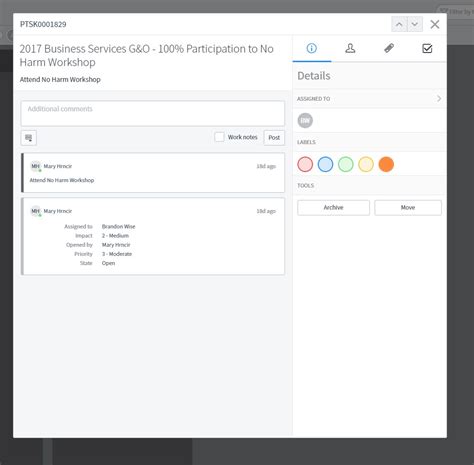Apply the green label
The image size is (474, 465).
[346, 164]
